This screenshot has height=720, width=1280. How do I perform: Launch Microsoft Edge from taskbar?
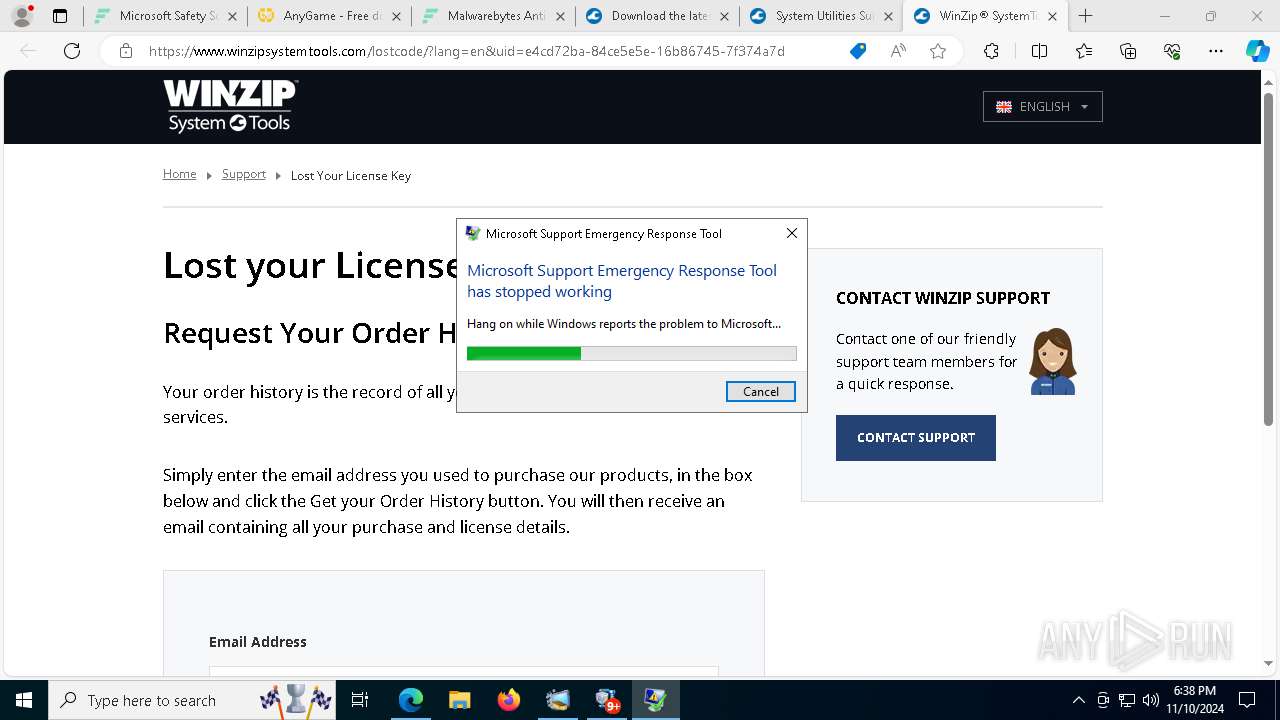[x=411, y=700]
